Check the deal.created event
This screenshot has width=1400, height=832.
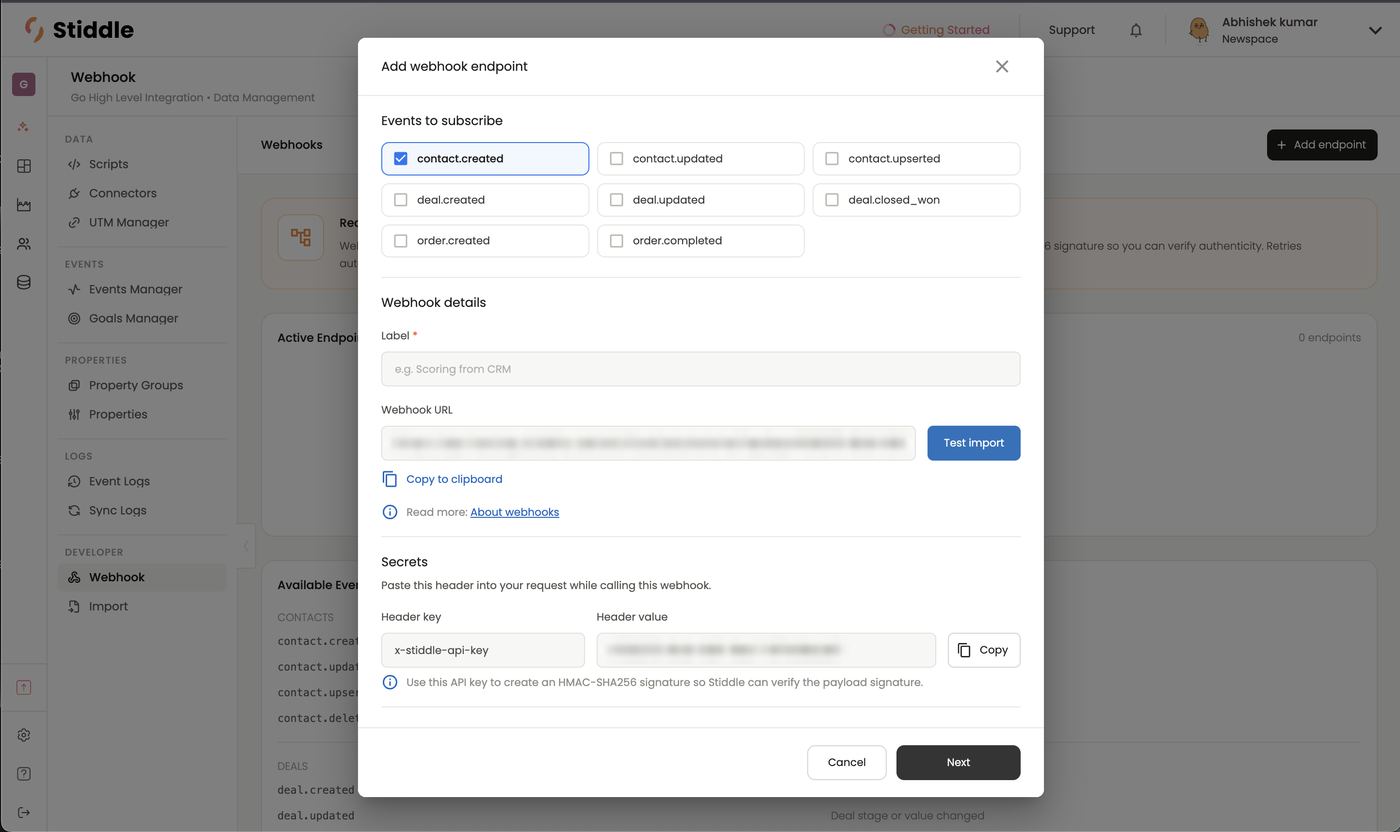(401, 200)
